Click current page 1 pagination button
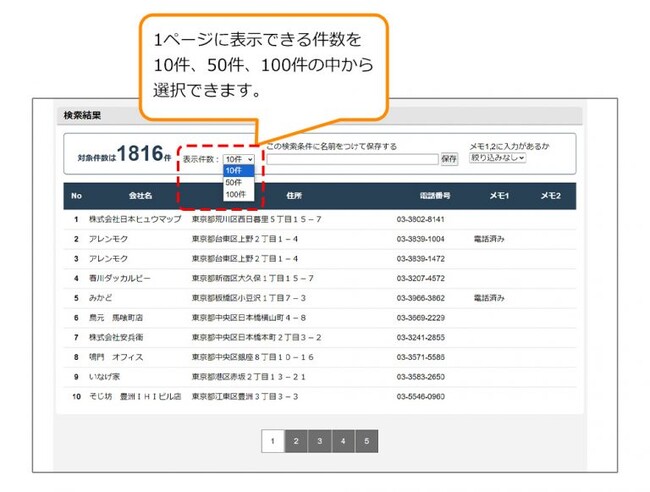The height and width of the screenshot is (492, 650). click(x=271, y=440)
